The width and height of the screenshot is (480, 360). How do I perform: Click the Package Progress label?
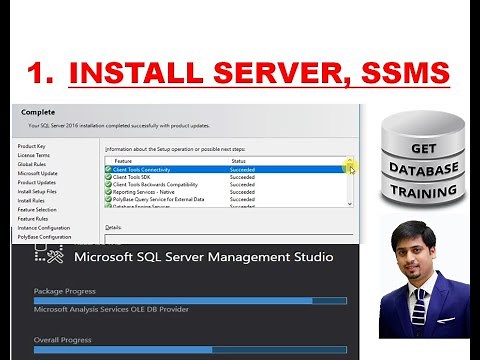point(65,291)
